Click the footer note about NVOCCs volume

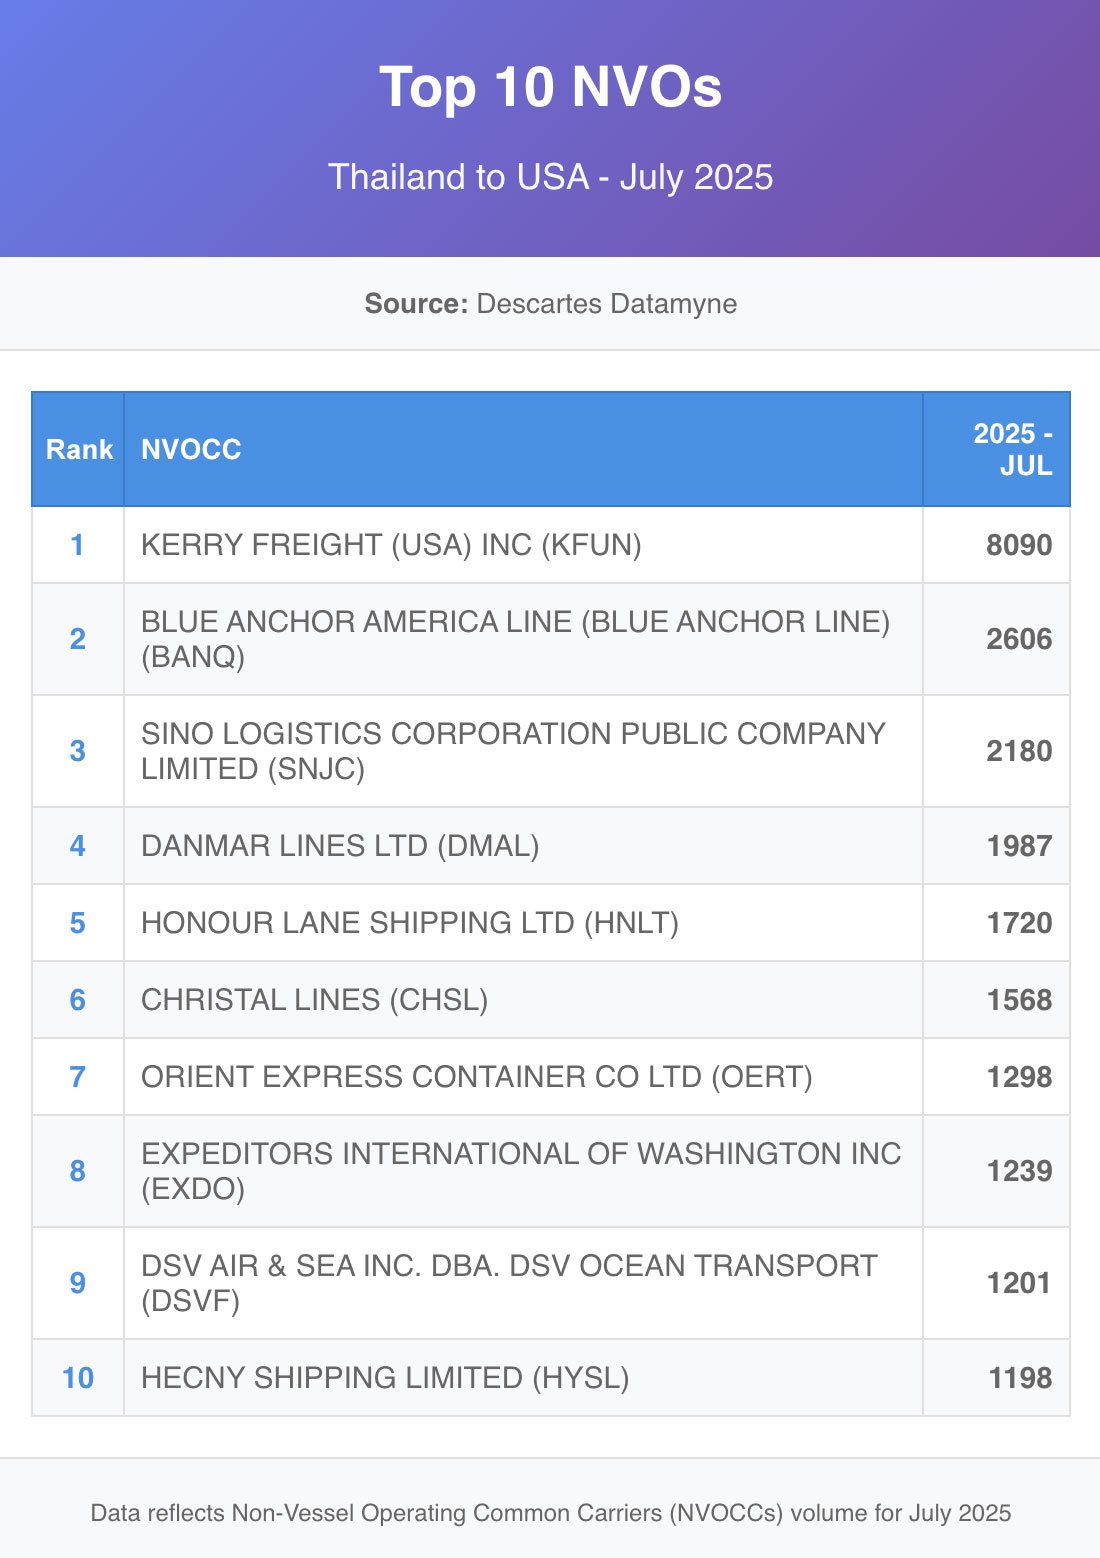click(550, 1513)
